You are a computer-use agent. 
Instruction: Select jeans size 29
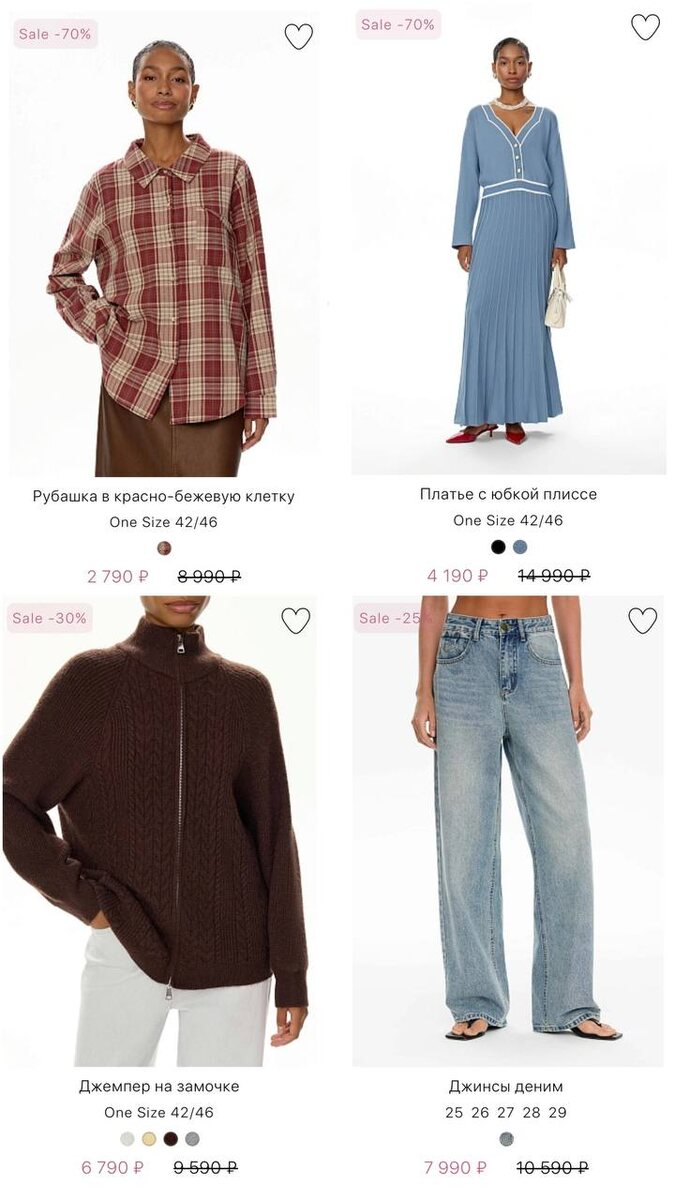coord(558,1112)
